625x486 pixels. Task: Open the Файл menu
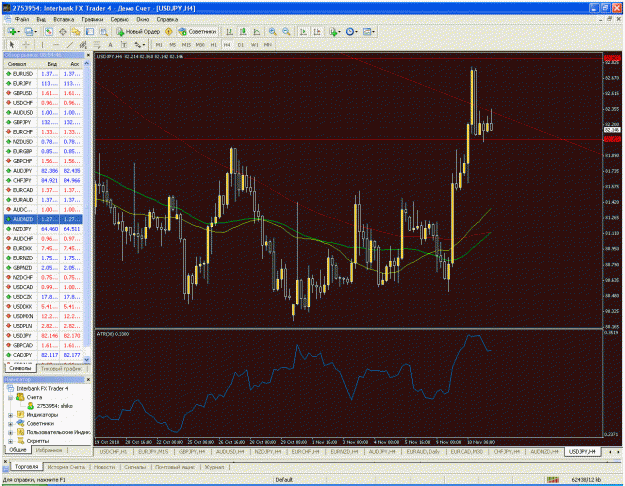pyautogui.click(x=22, y=19)
